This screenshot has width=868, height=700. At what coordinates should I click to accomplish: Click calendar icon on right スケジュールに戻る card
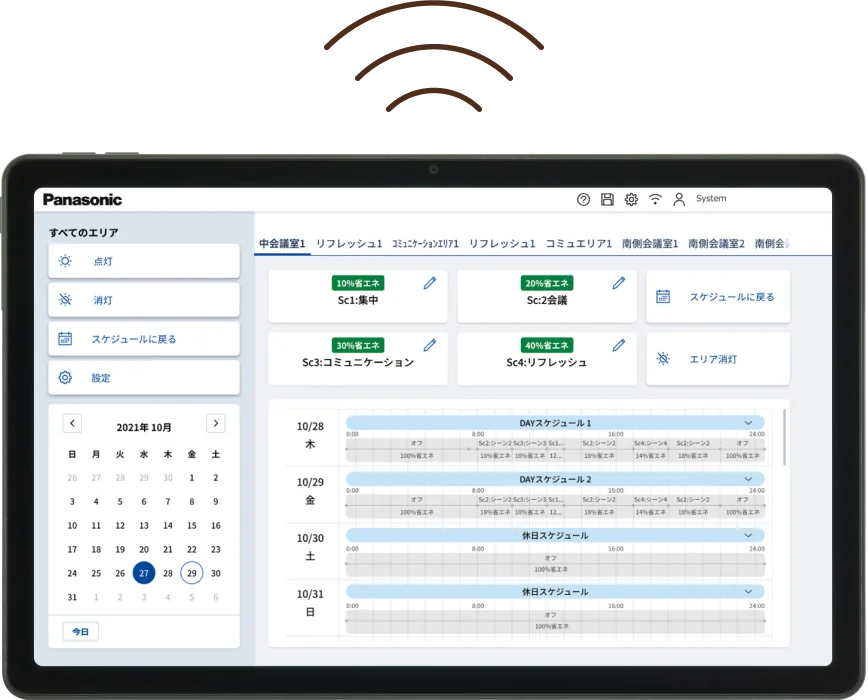coord(663,297)
